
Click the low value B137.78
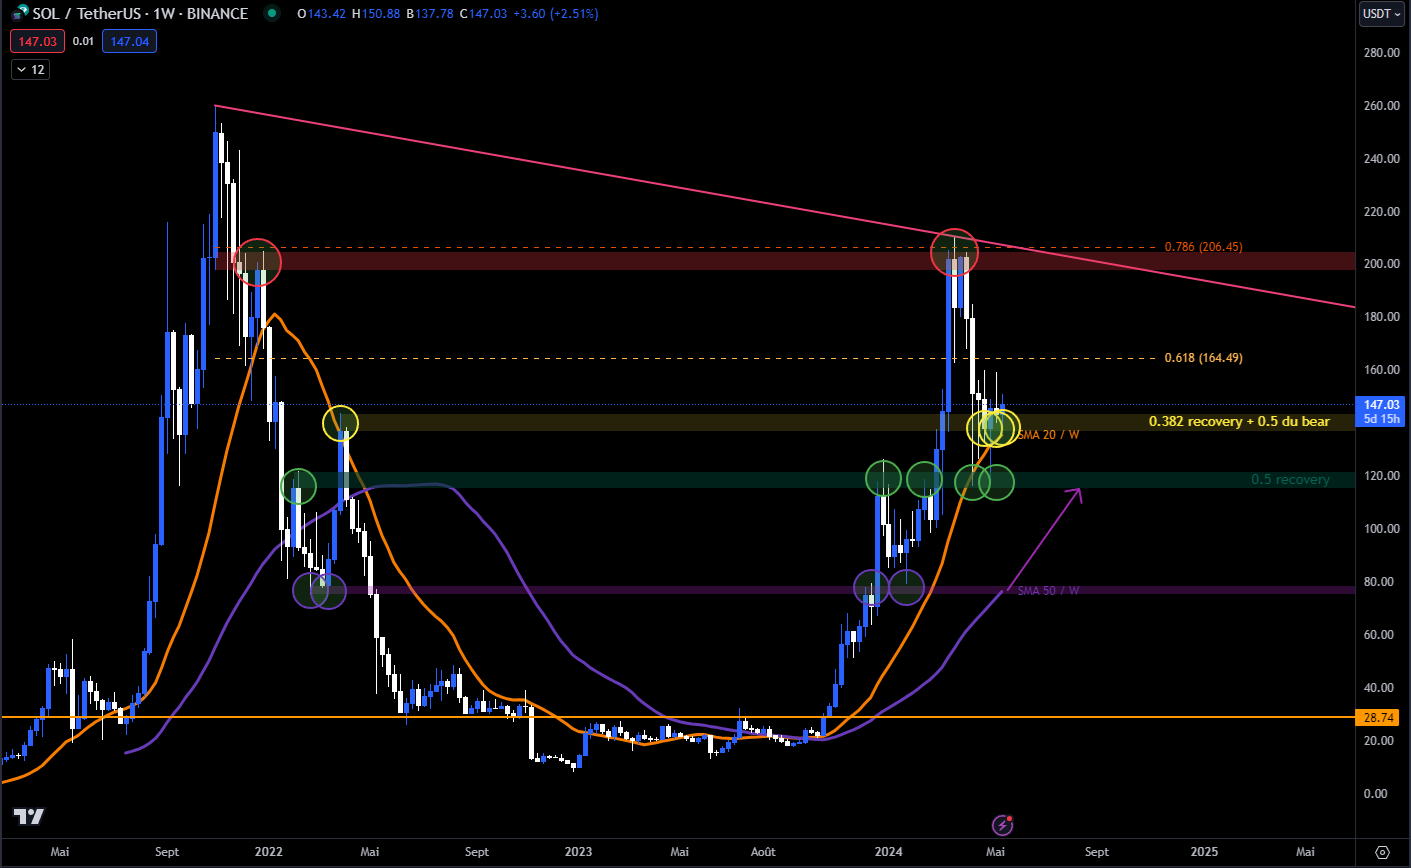point(430,14)
